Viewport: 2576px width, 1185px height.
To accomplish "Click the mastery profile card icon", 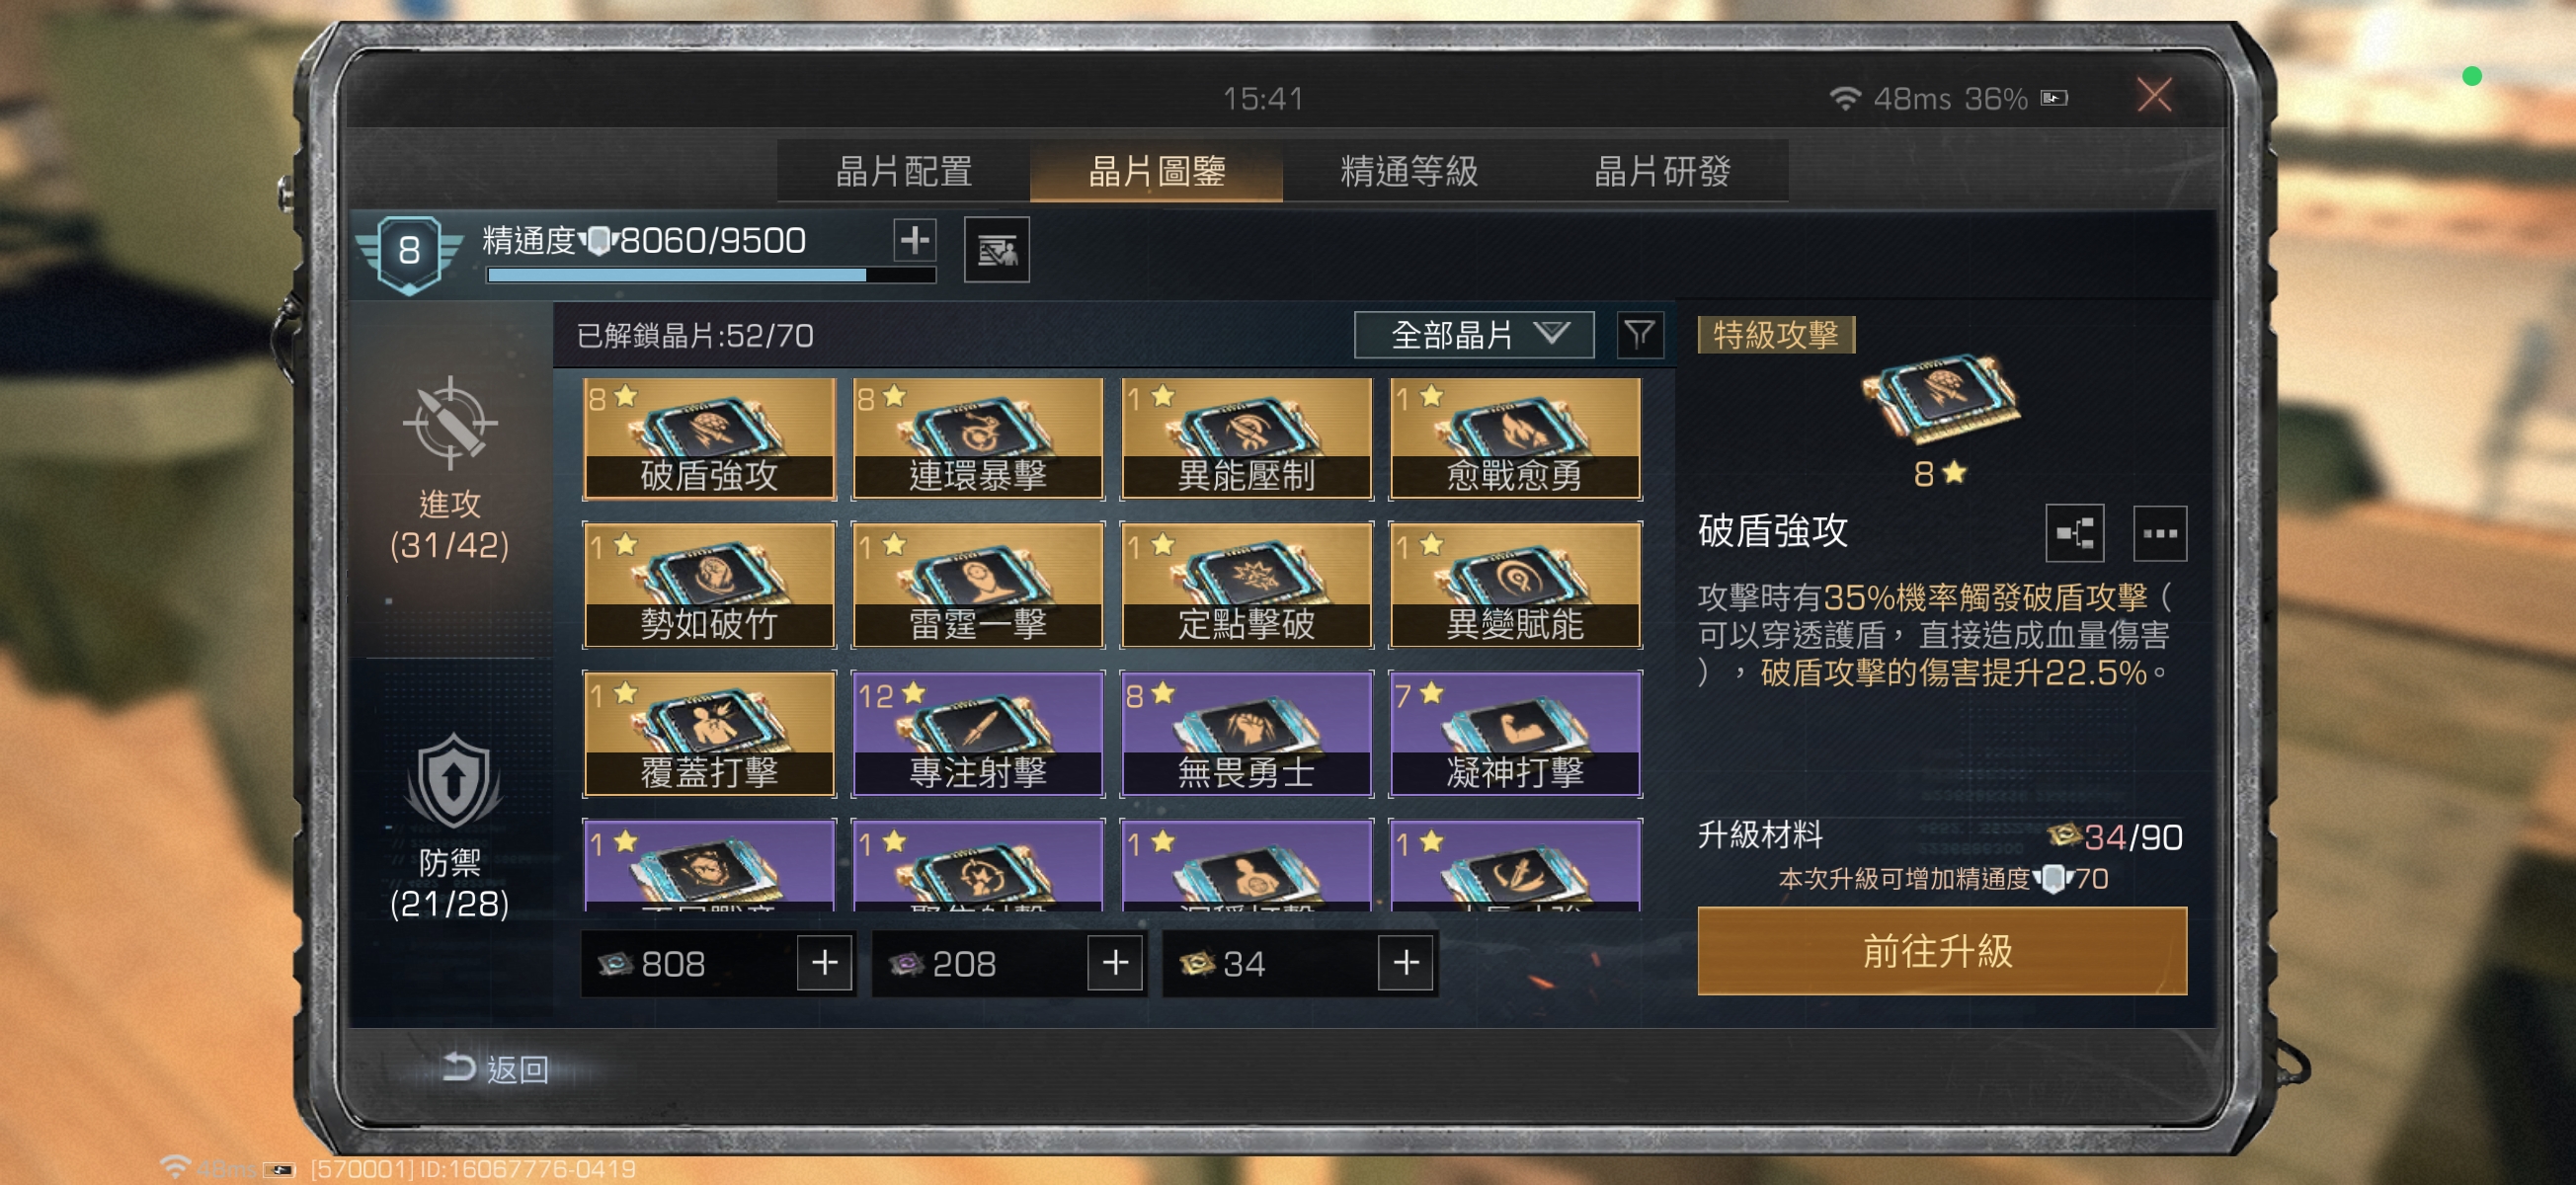I will (996, 250).
